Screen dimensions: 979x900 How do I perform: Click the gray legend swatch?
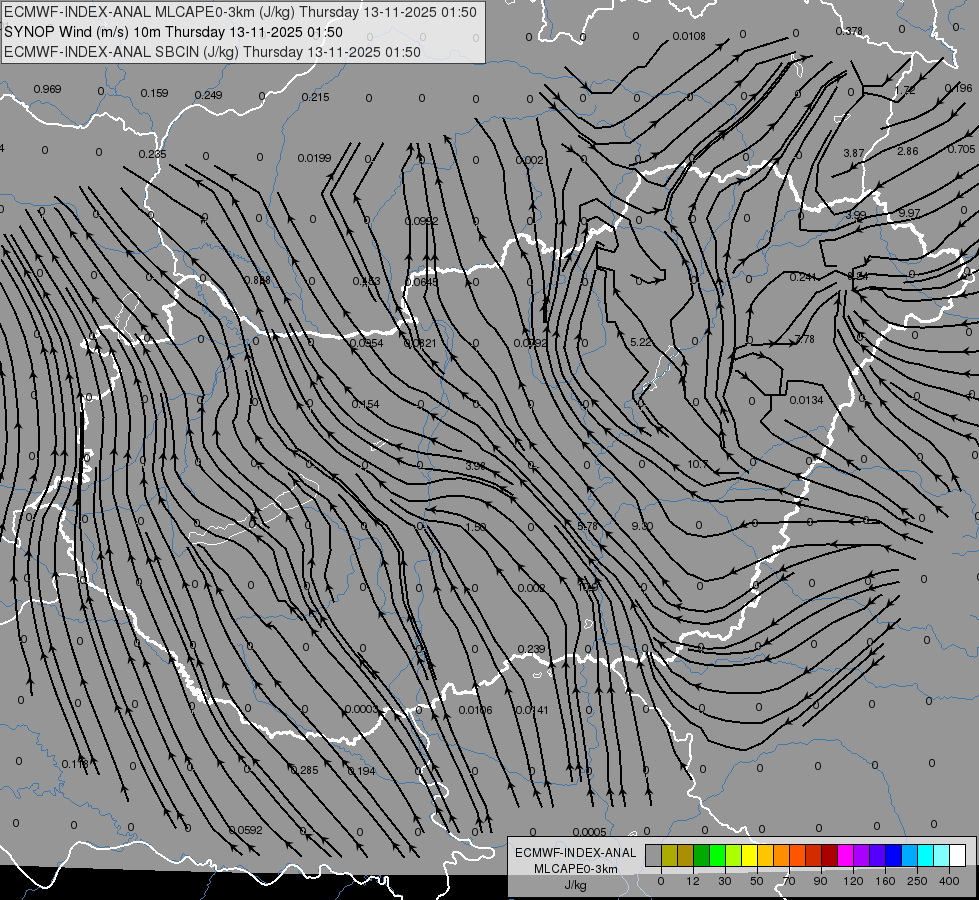click(654, 855)
